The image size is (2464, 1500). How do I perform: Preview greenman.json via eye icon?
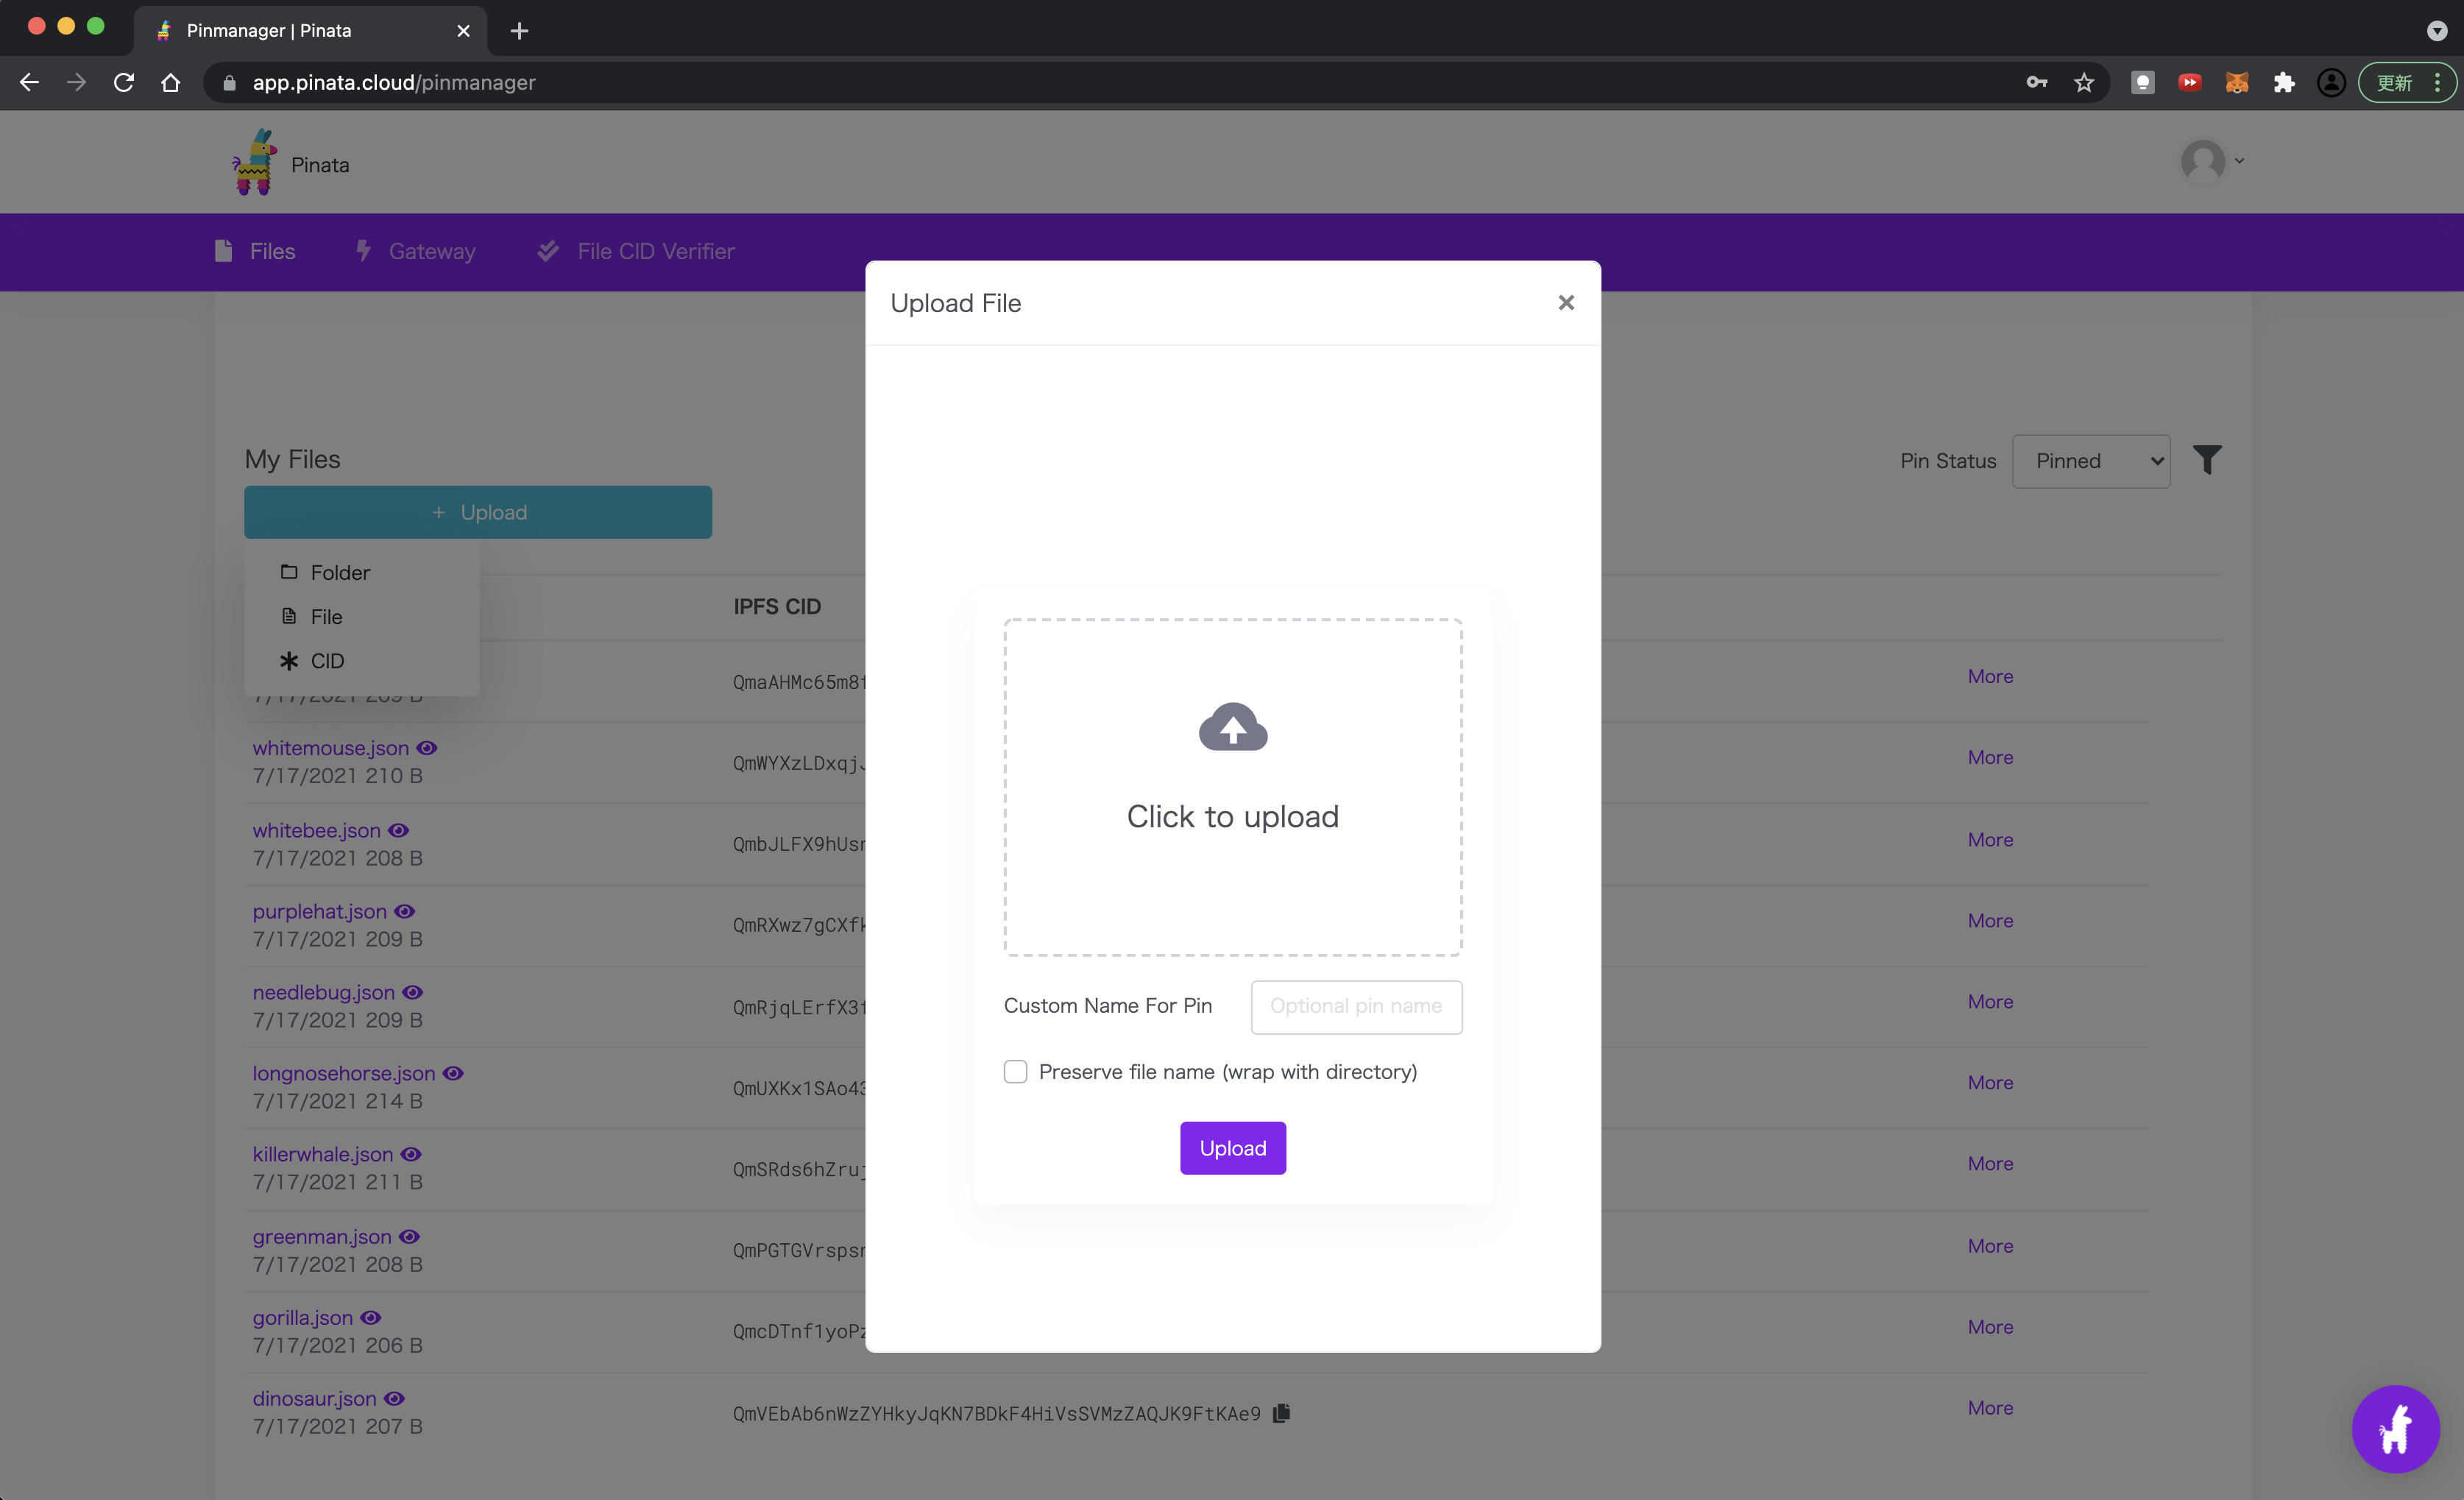(x=410, y=1237)
